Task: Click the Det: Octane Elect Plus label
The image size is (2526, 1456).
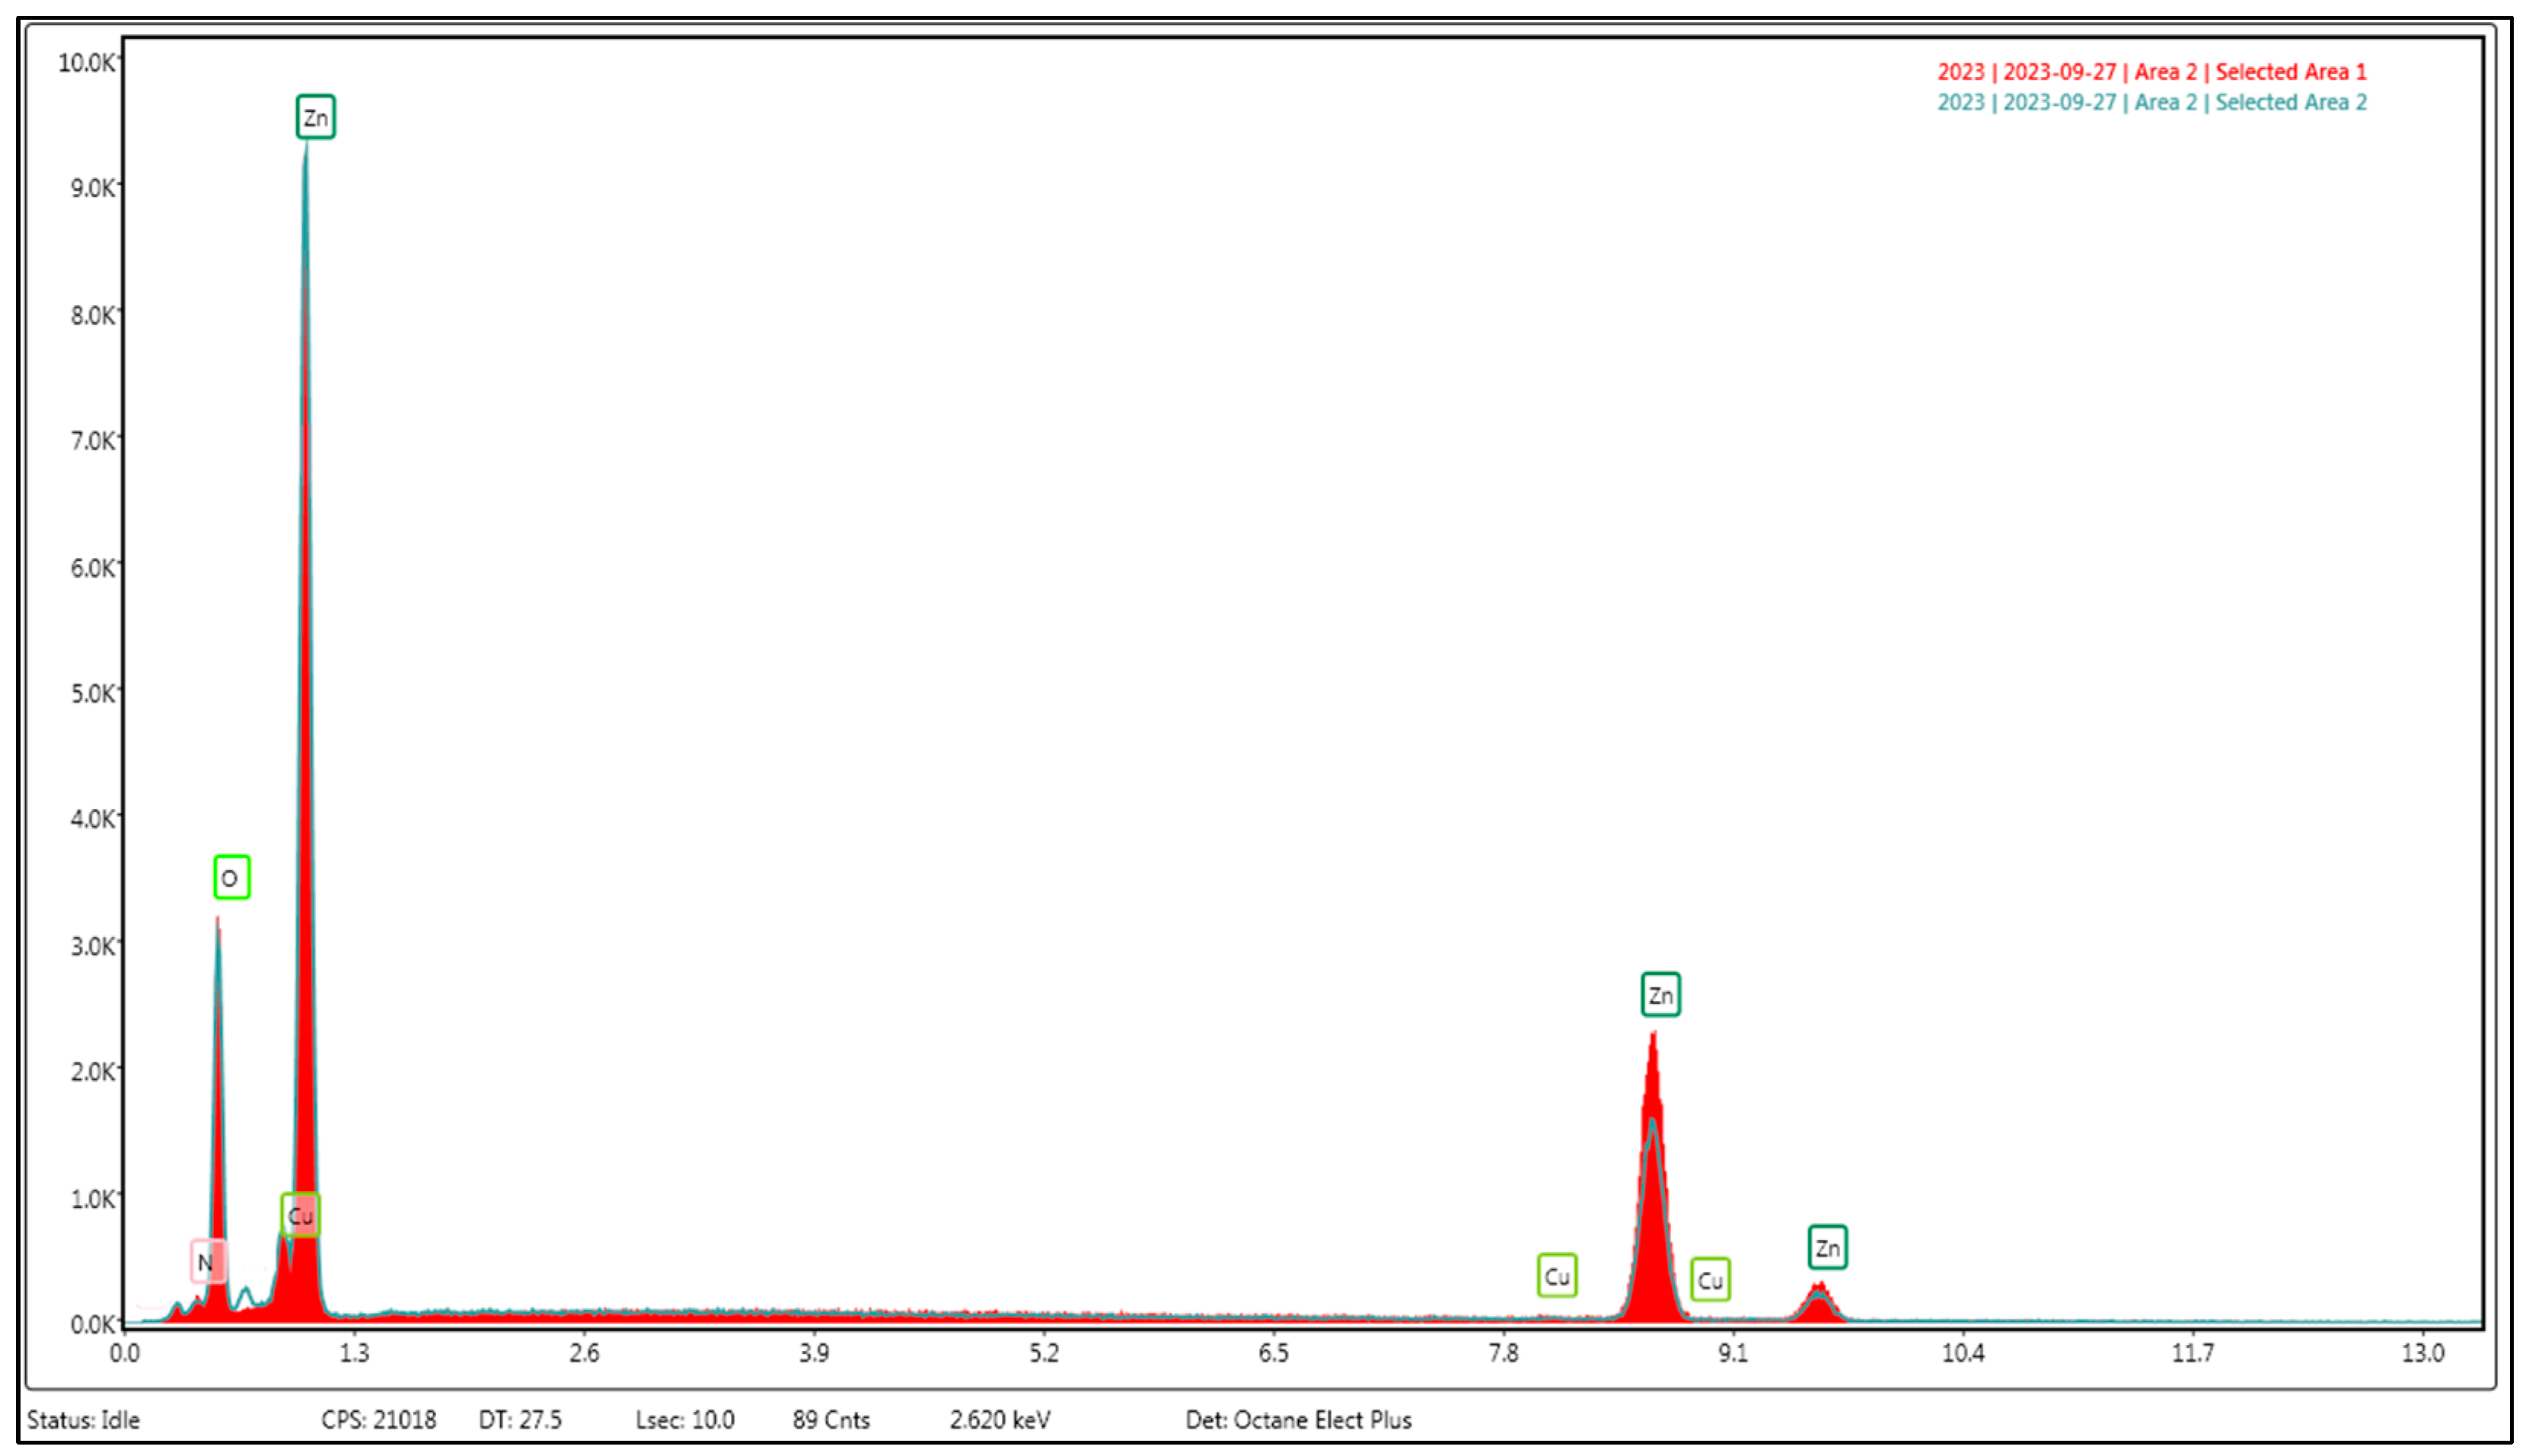Action: click(x=1298, y=1420)
